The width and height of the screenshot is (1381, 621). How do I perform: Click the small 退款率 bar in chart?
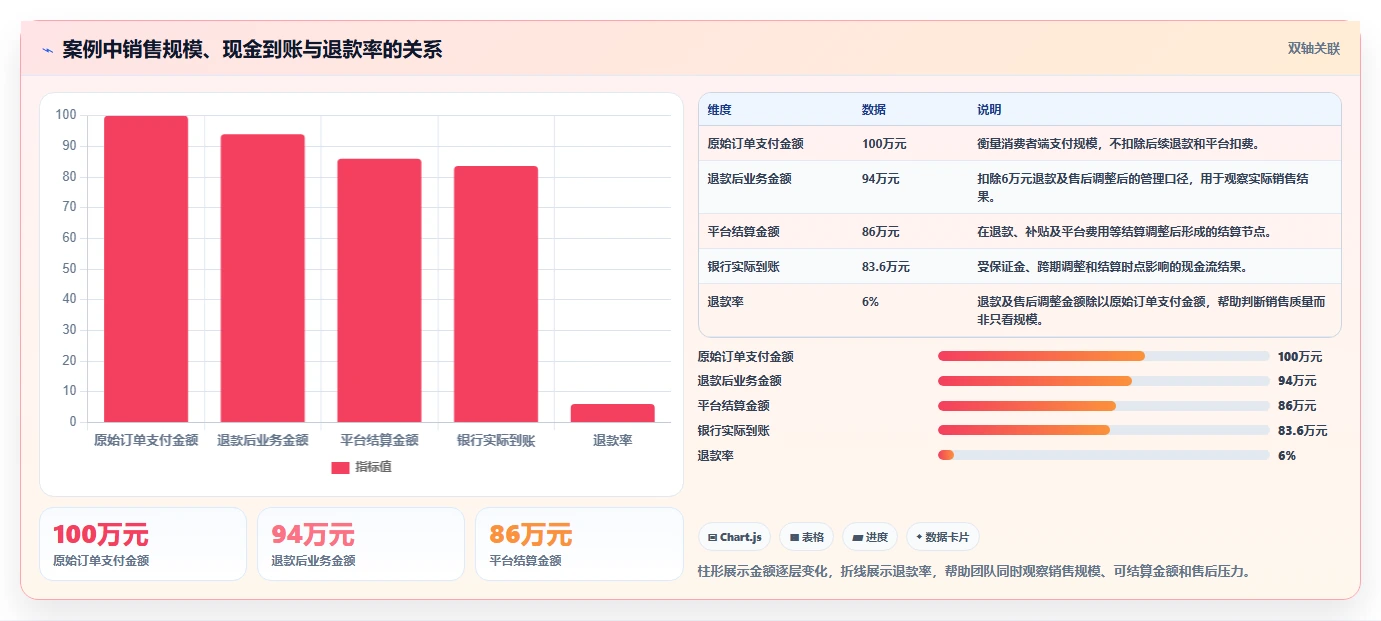pos(612,413)
